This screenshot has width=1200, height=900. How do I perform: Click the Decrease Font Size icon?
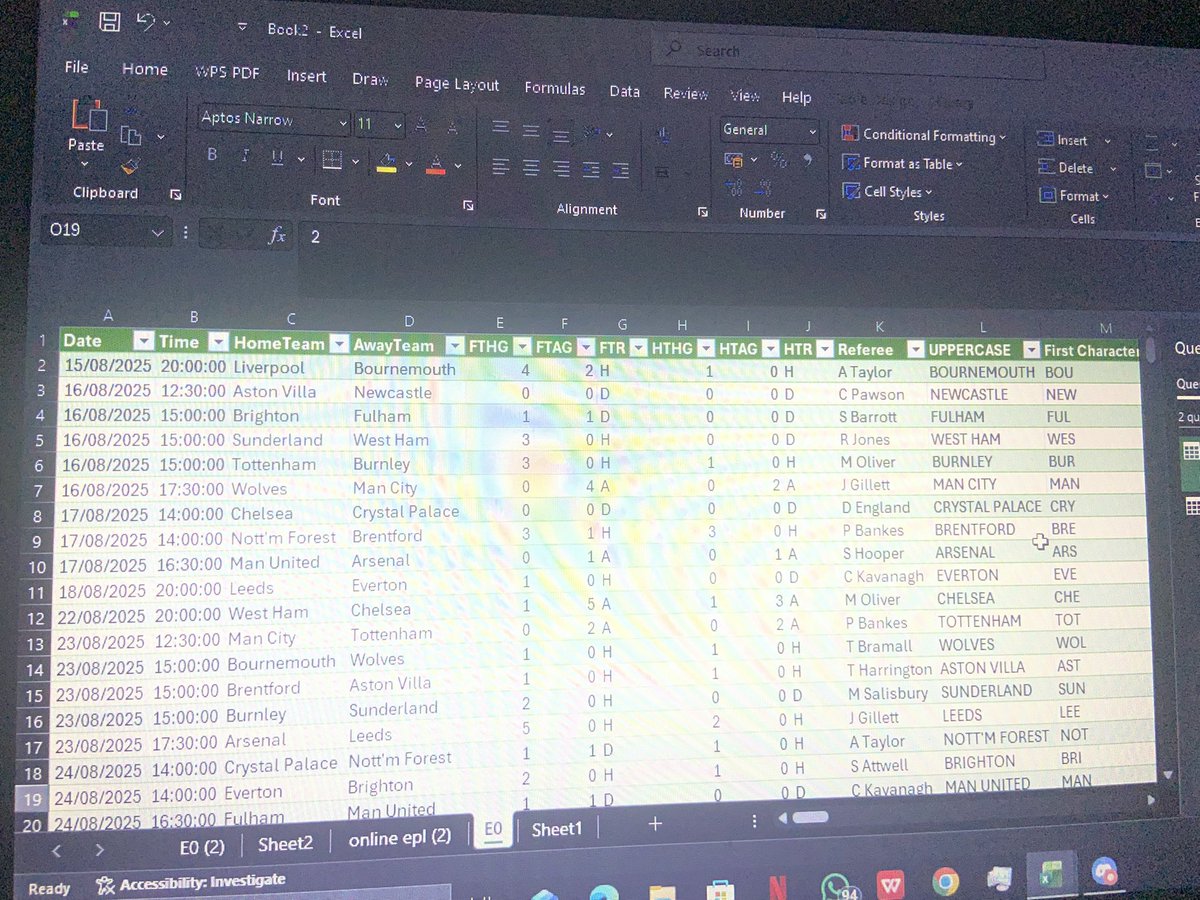pos(452,128)
